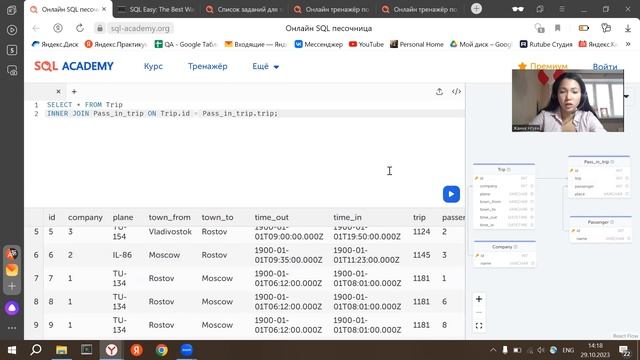Open Personal Home bookmark

click(416, 44)
